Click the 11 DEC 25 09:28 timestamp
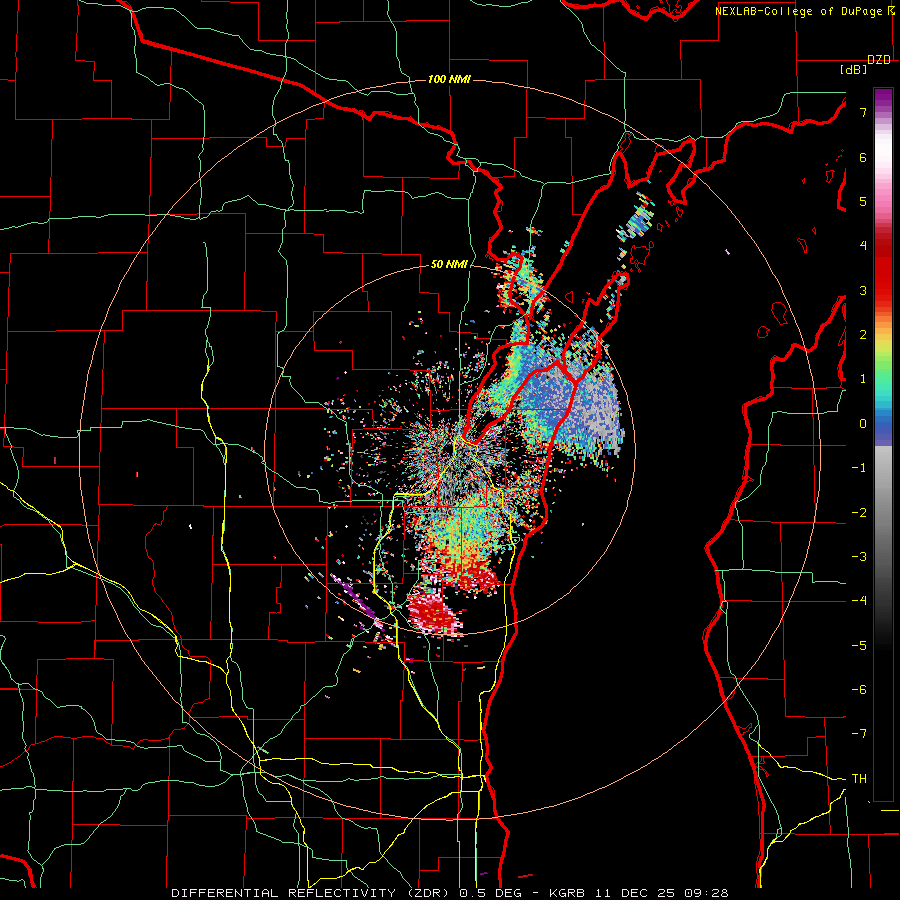 [x=660, y=893]
